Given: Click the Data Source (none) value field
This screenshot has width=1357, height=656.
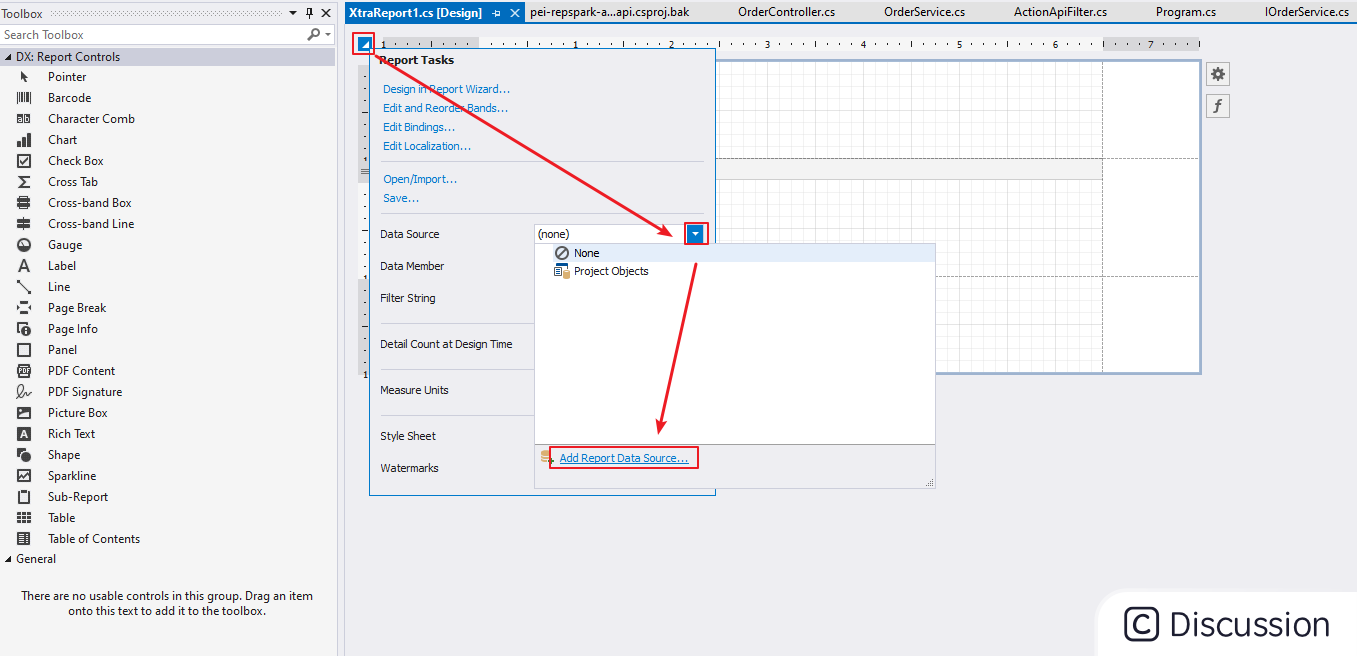Looking at the screenshot, I should click(x=611, y=234).
